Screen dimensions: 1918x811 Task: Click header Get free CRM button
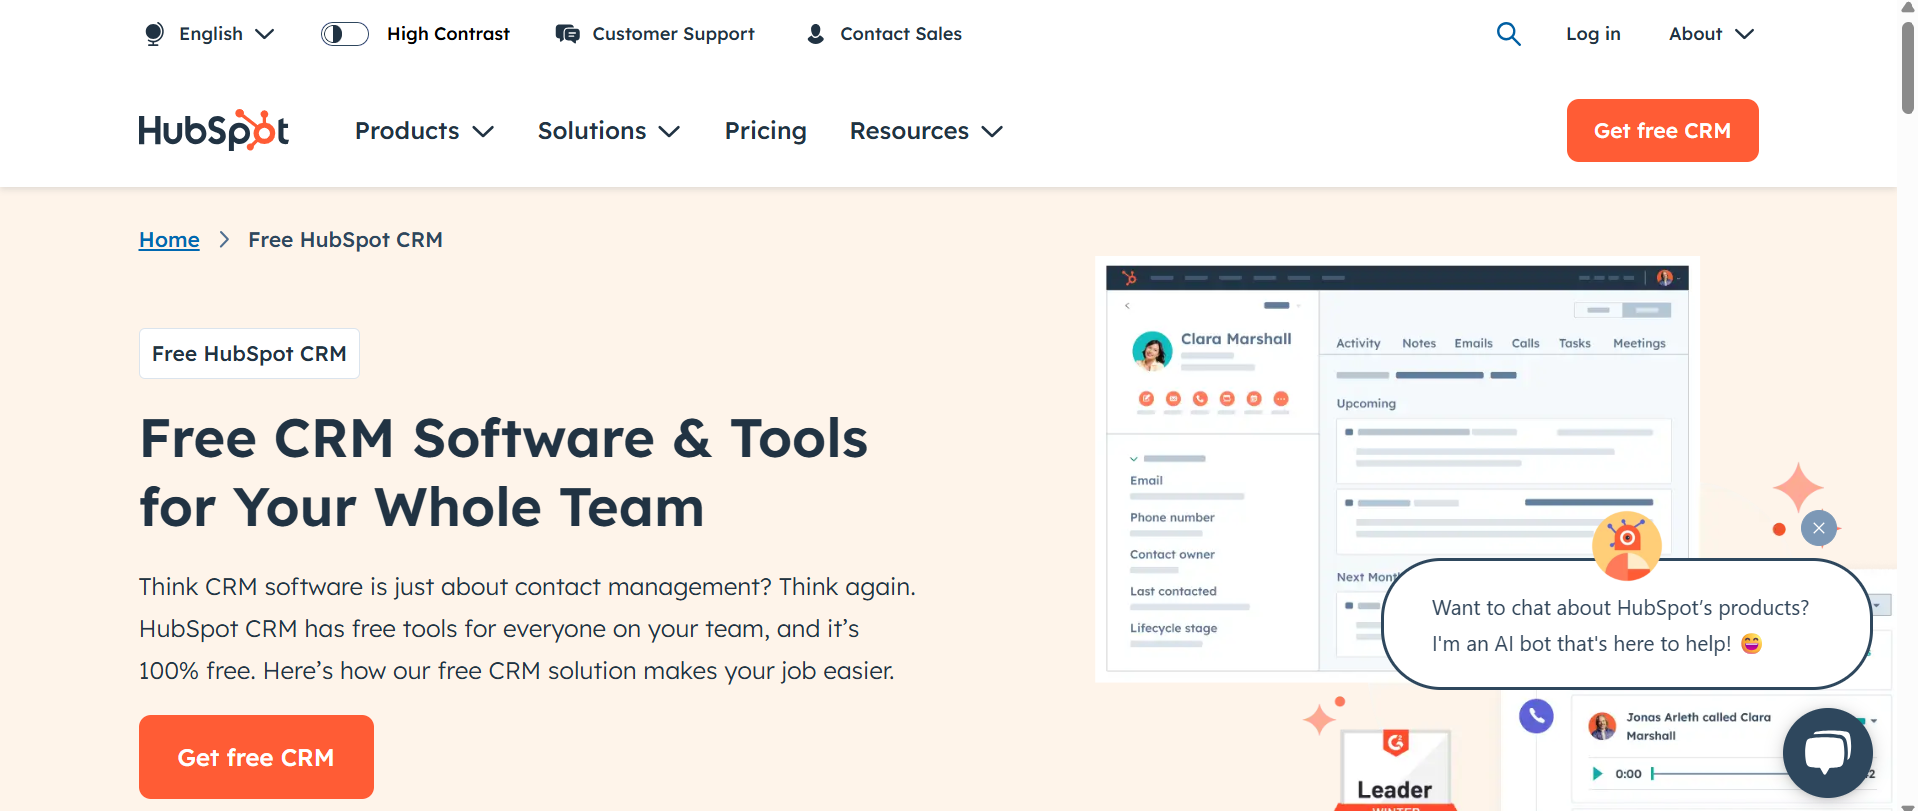click(1662, 130)
